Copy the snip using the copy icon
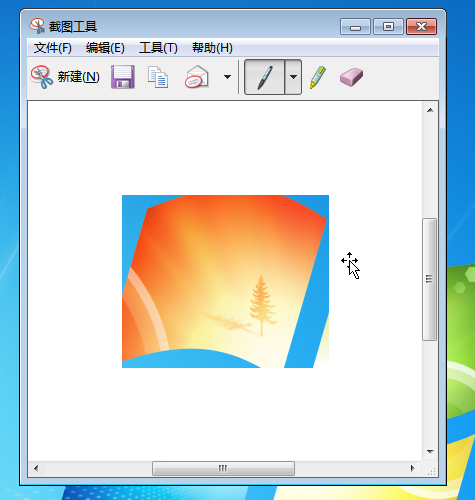This screenshot has width=475, height=500. coord(158,77)
